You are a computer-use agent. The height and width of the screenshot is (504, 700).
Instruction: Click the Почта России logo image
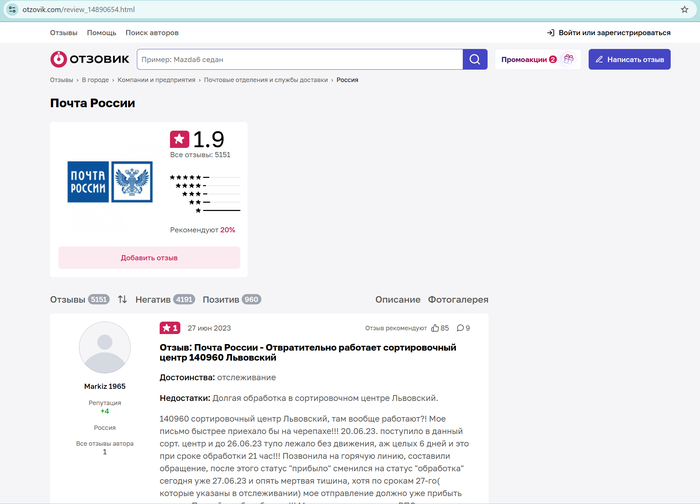(110, 182)
